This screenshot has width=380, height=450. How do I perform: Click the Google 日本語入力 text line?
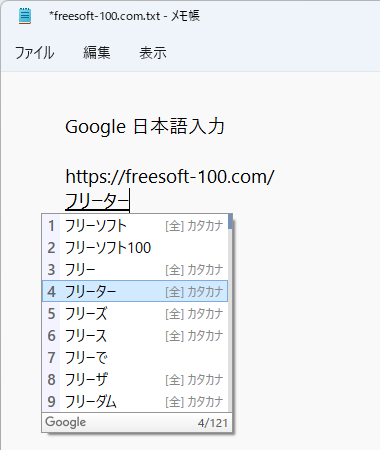(145, 127)
